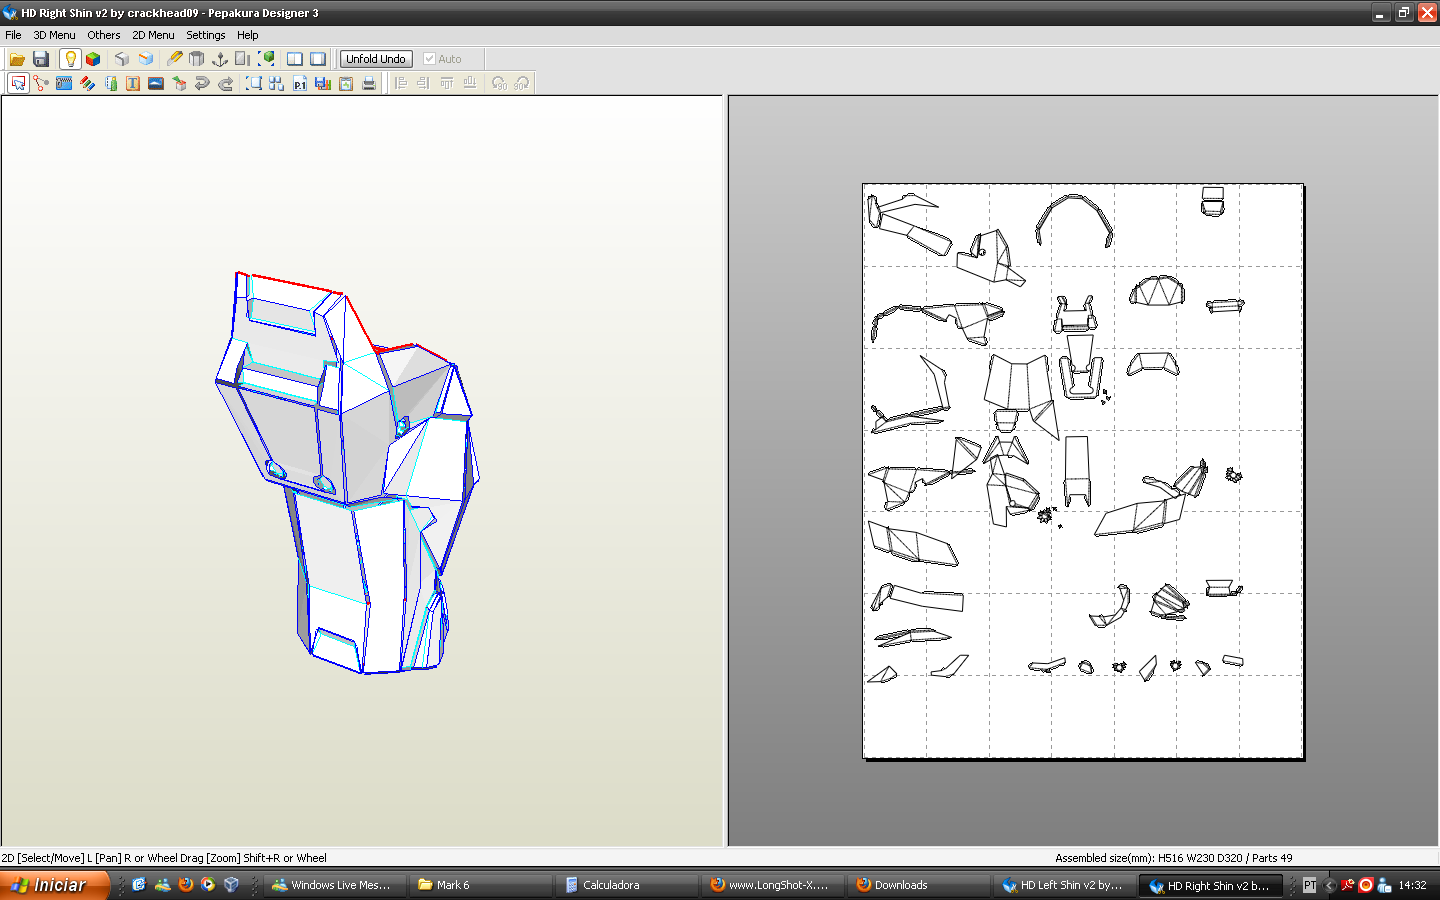
Task: Open the Calculadora taskbar button
Action: (x=628, y=885)
